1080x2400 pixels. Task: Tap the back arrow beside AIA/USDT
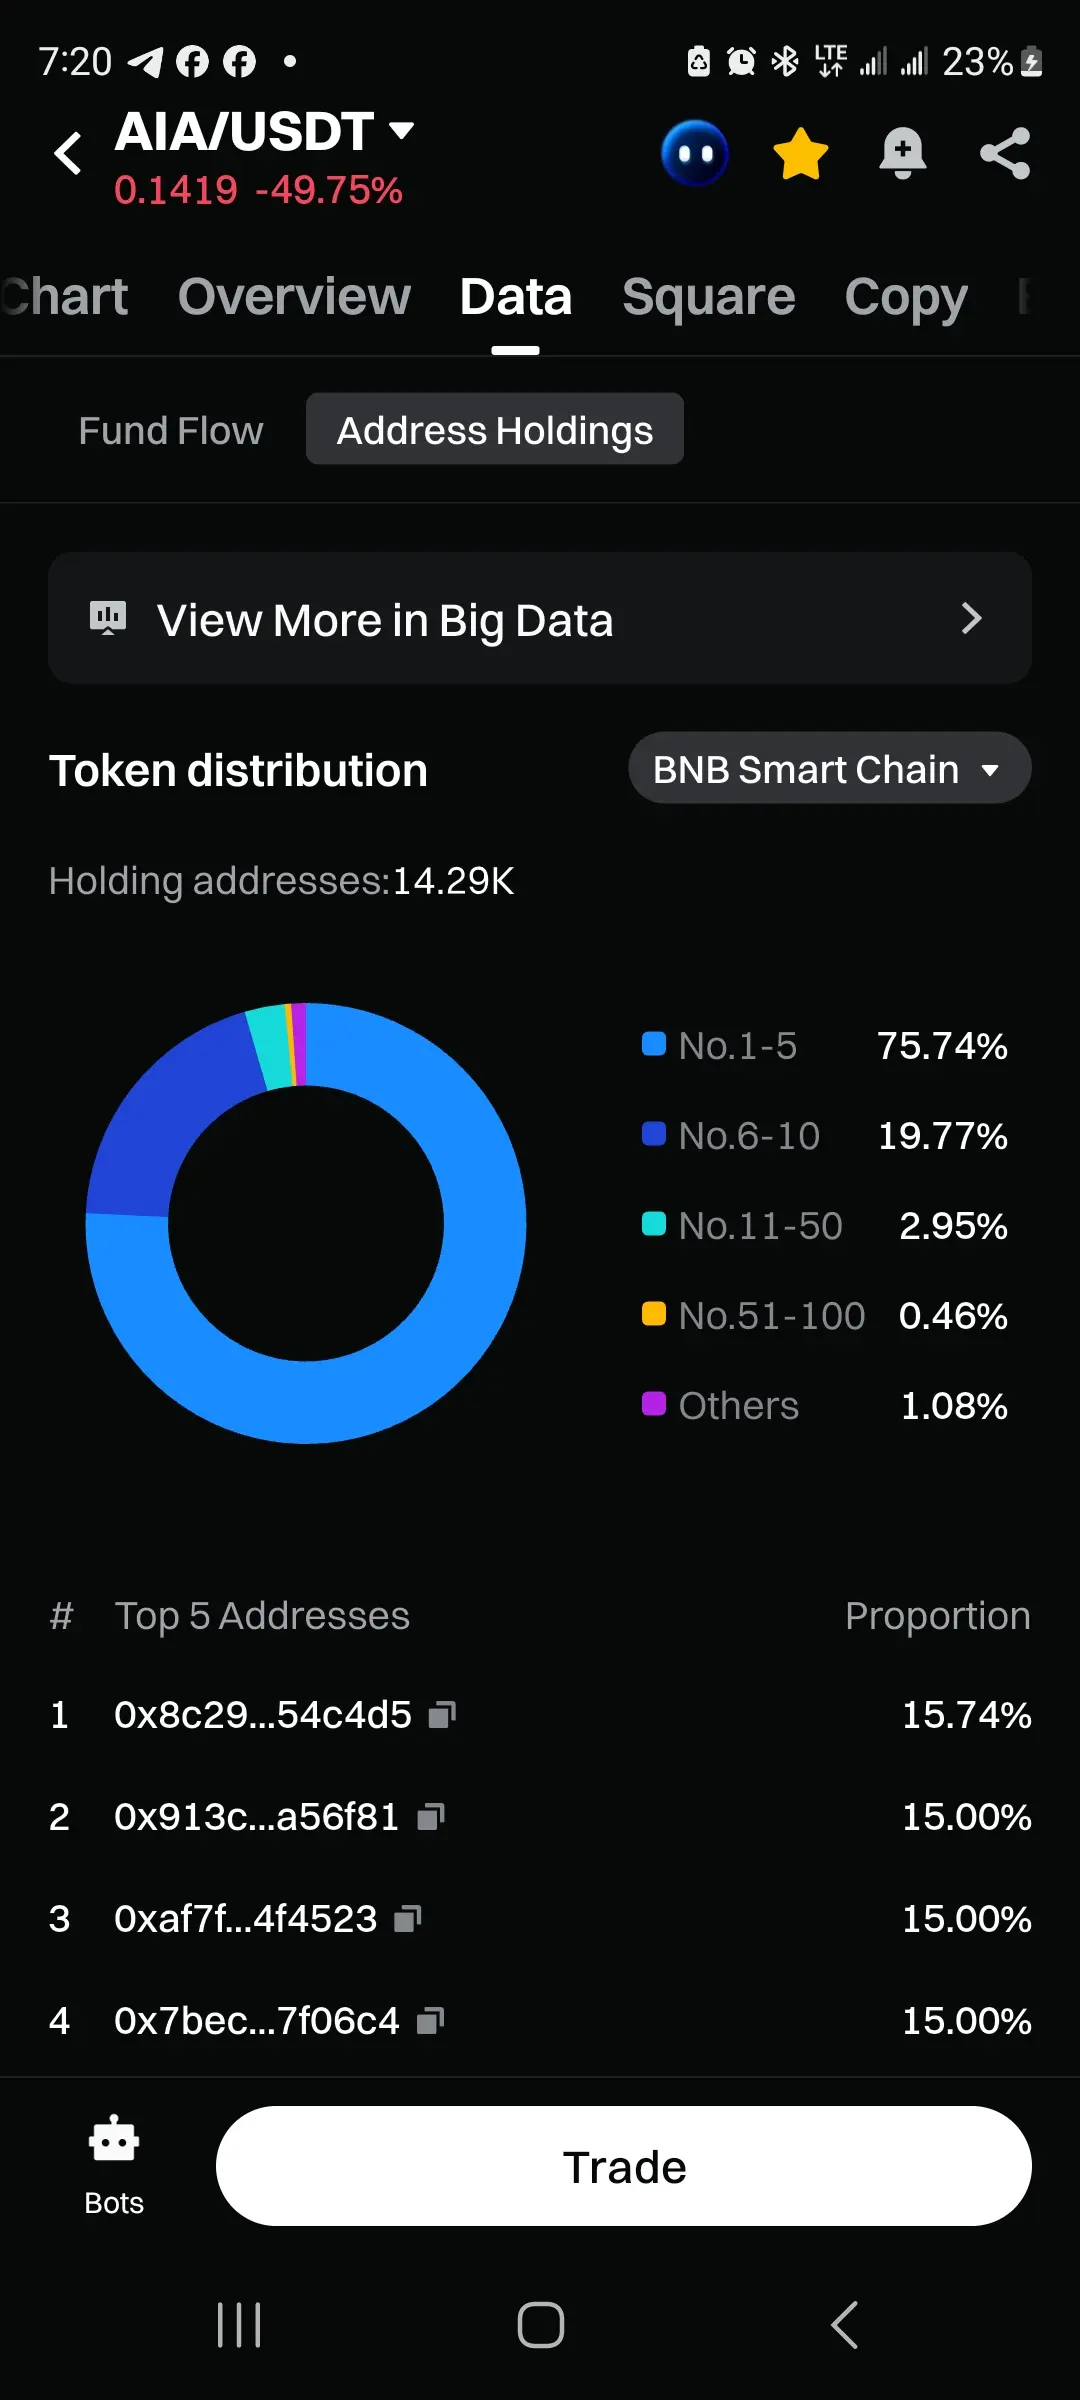tap(68, 154)
